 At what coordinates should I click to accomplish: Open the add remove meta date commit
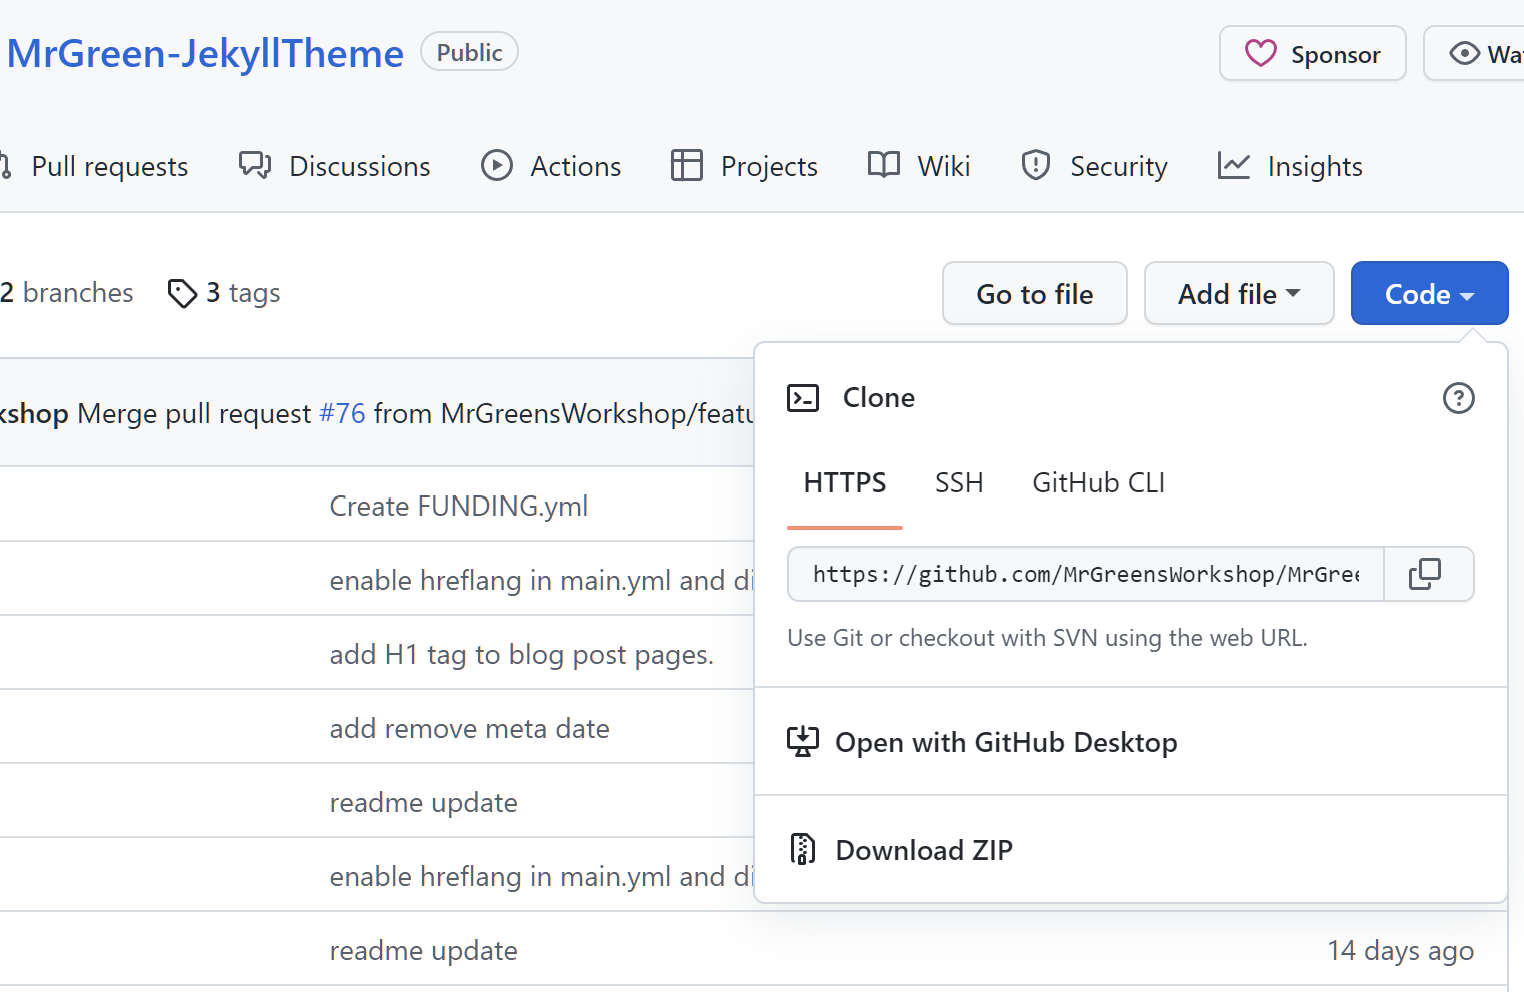click(470, 729)
